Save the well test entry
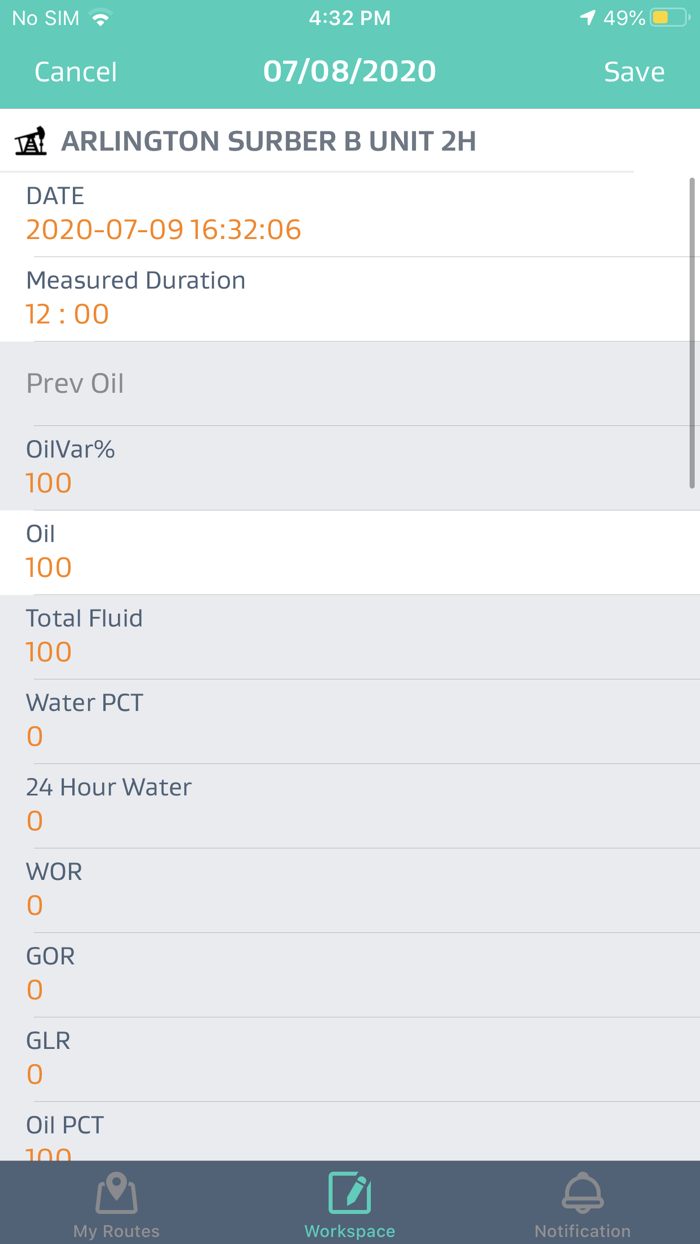The image size is (700, 1244). point(634,72)
